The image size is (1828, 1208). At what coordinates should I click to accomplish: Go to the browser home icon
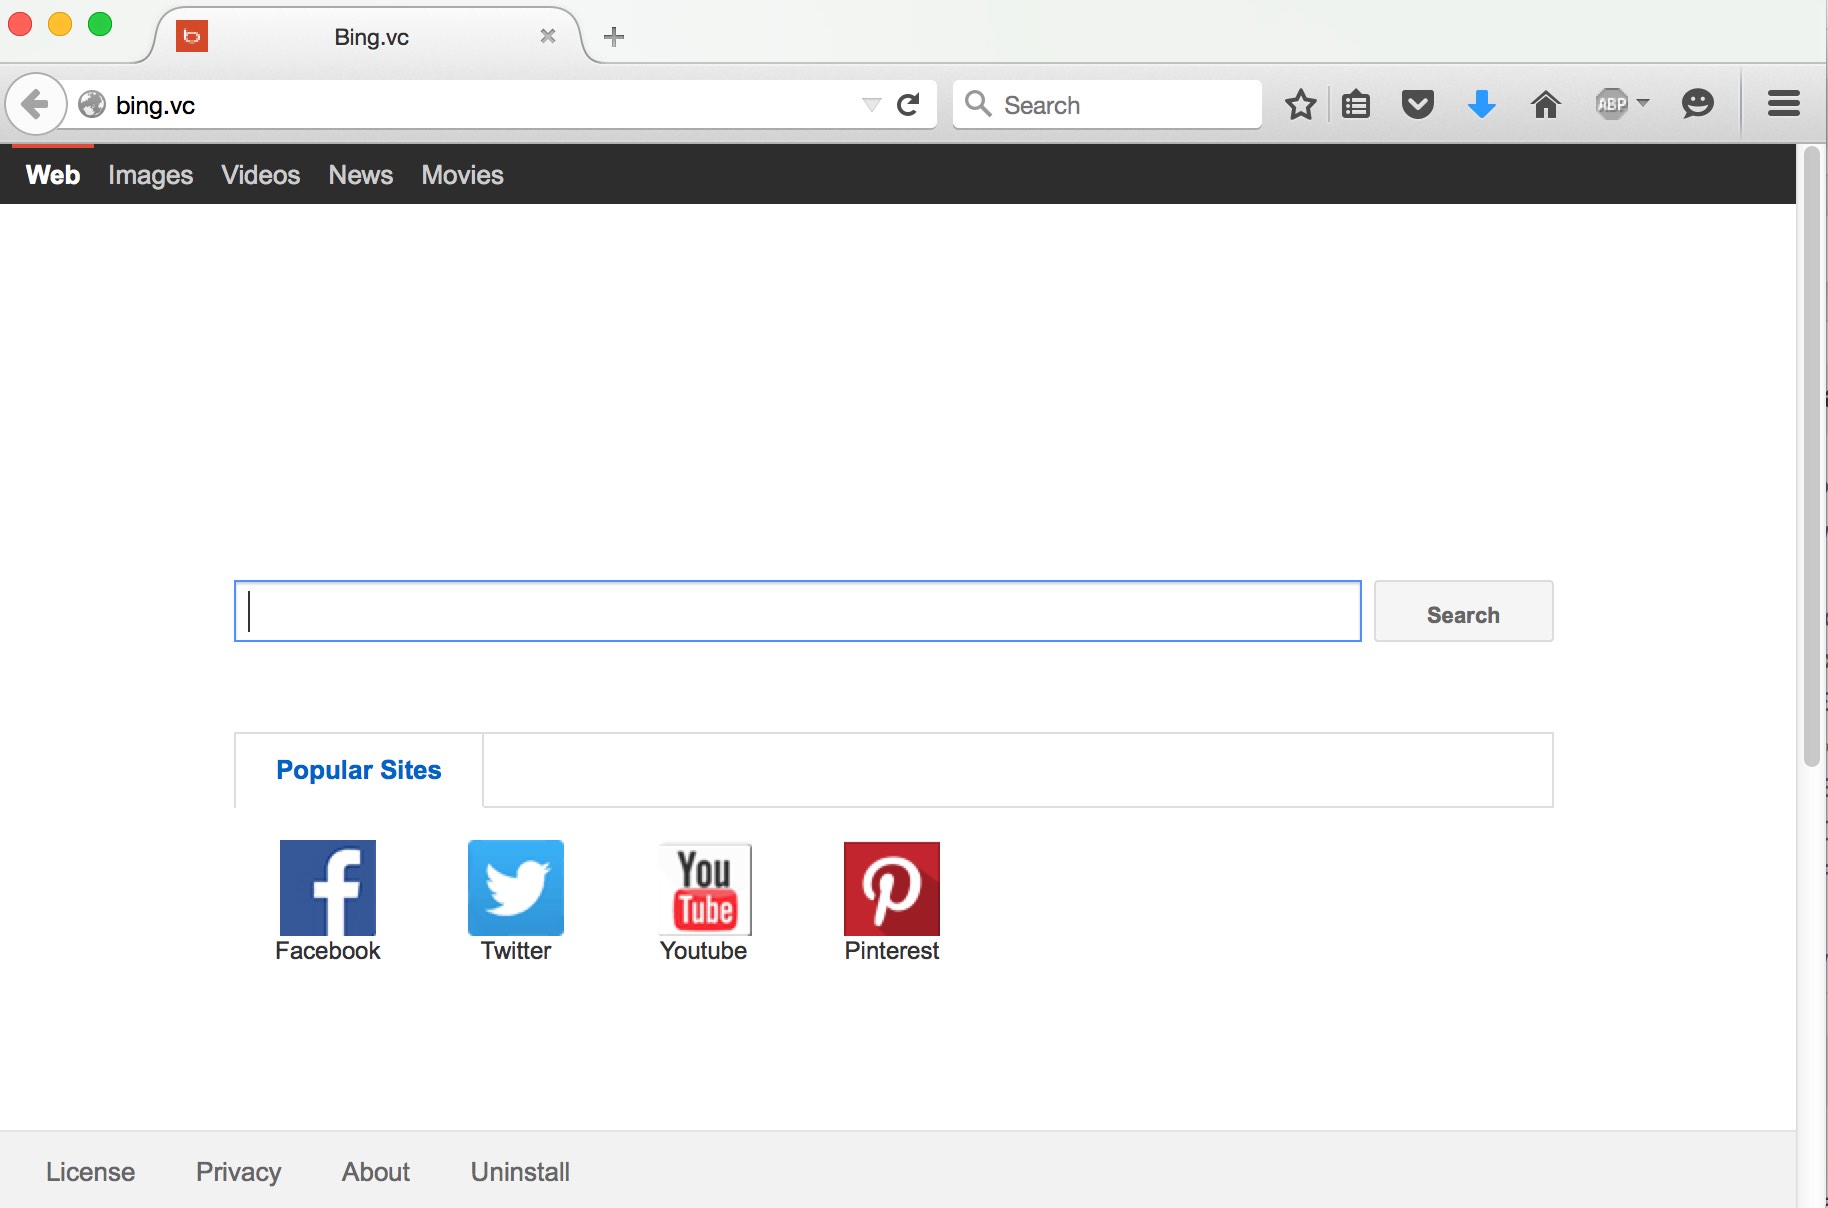tap(1545, 105)
